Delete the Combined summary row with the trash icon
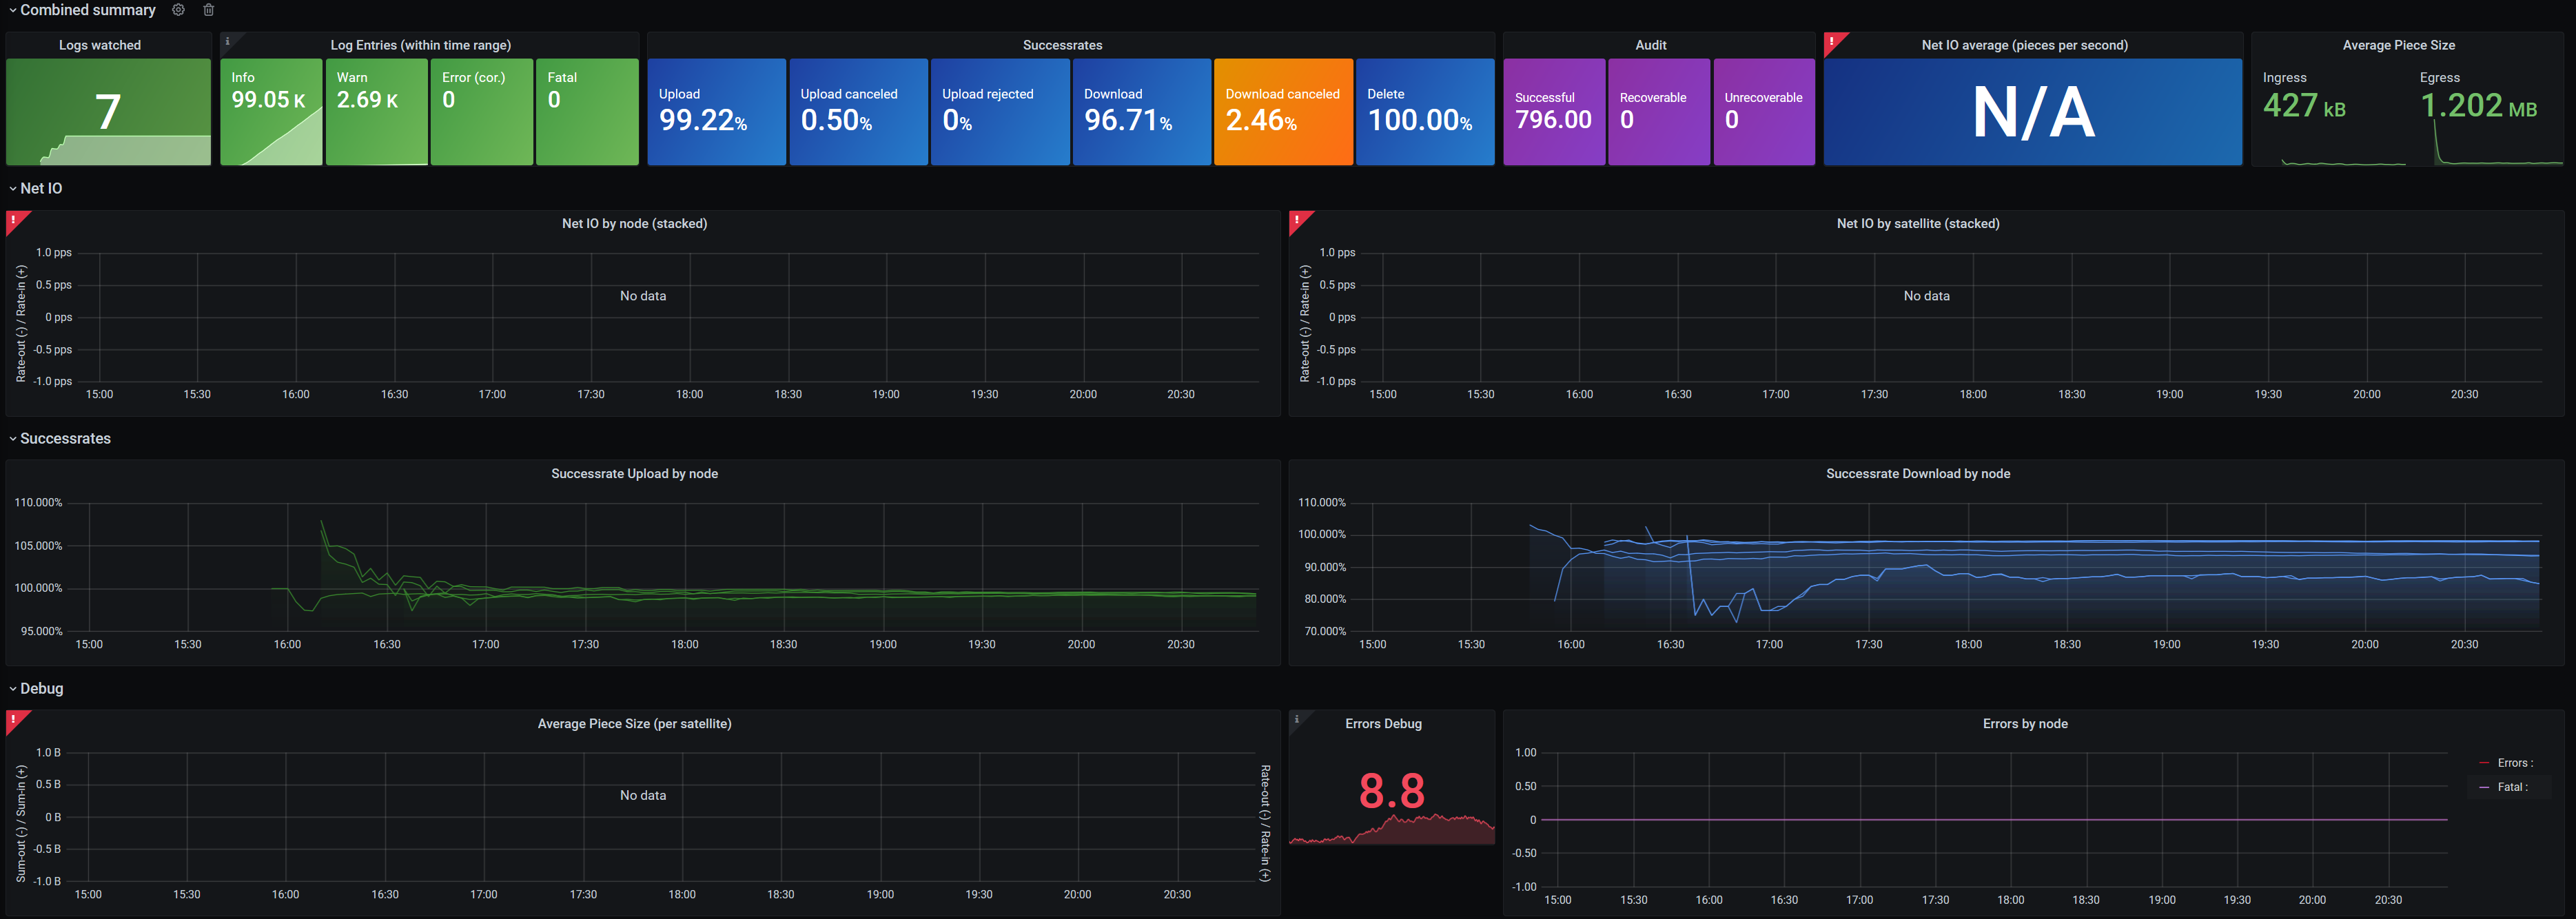2576x919 pixels. tap(208, 10)
